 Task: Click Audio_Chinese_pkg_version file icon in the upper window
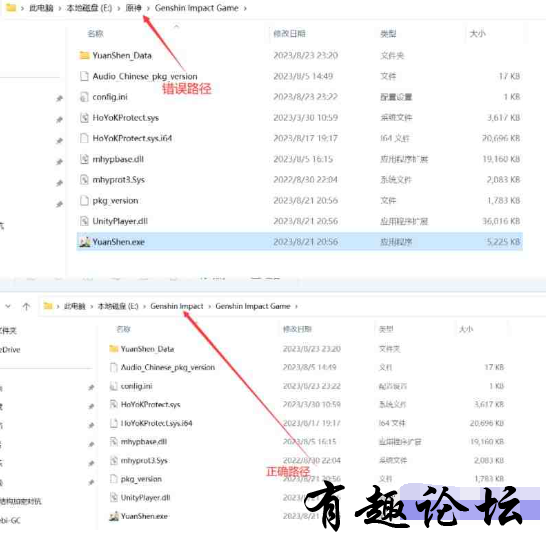pos(84,76)
